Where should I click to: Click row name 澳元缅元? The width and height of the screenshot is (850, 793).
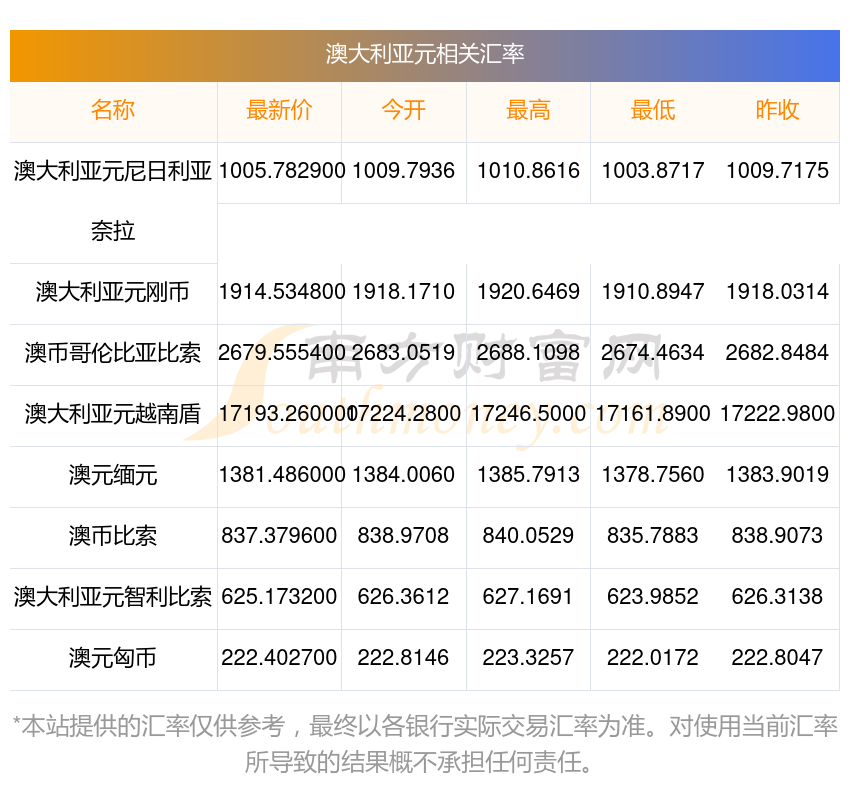(x=113, y=475)
